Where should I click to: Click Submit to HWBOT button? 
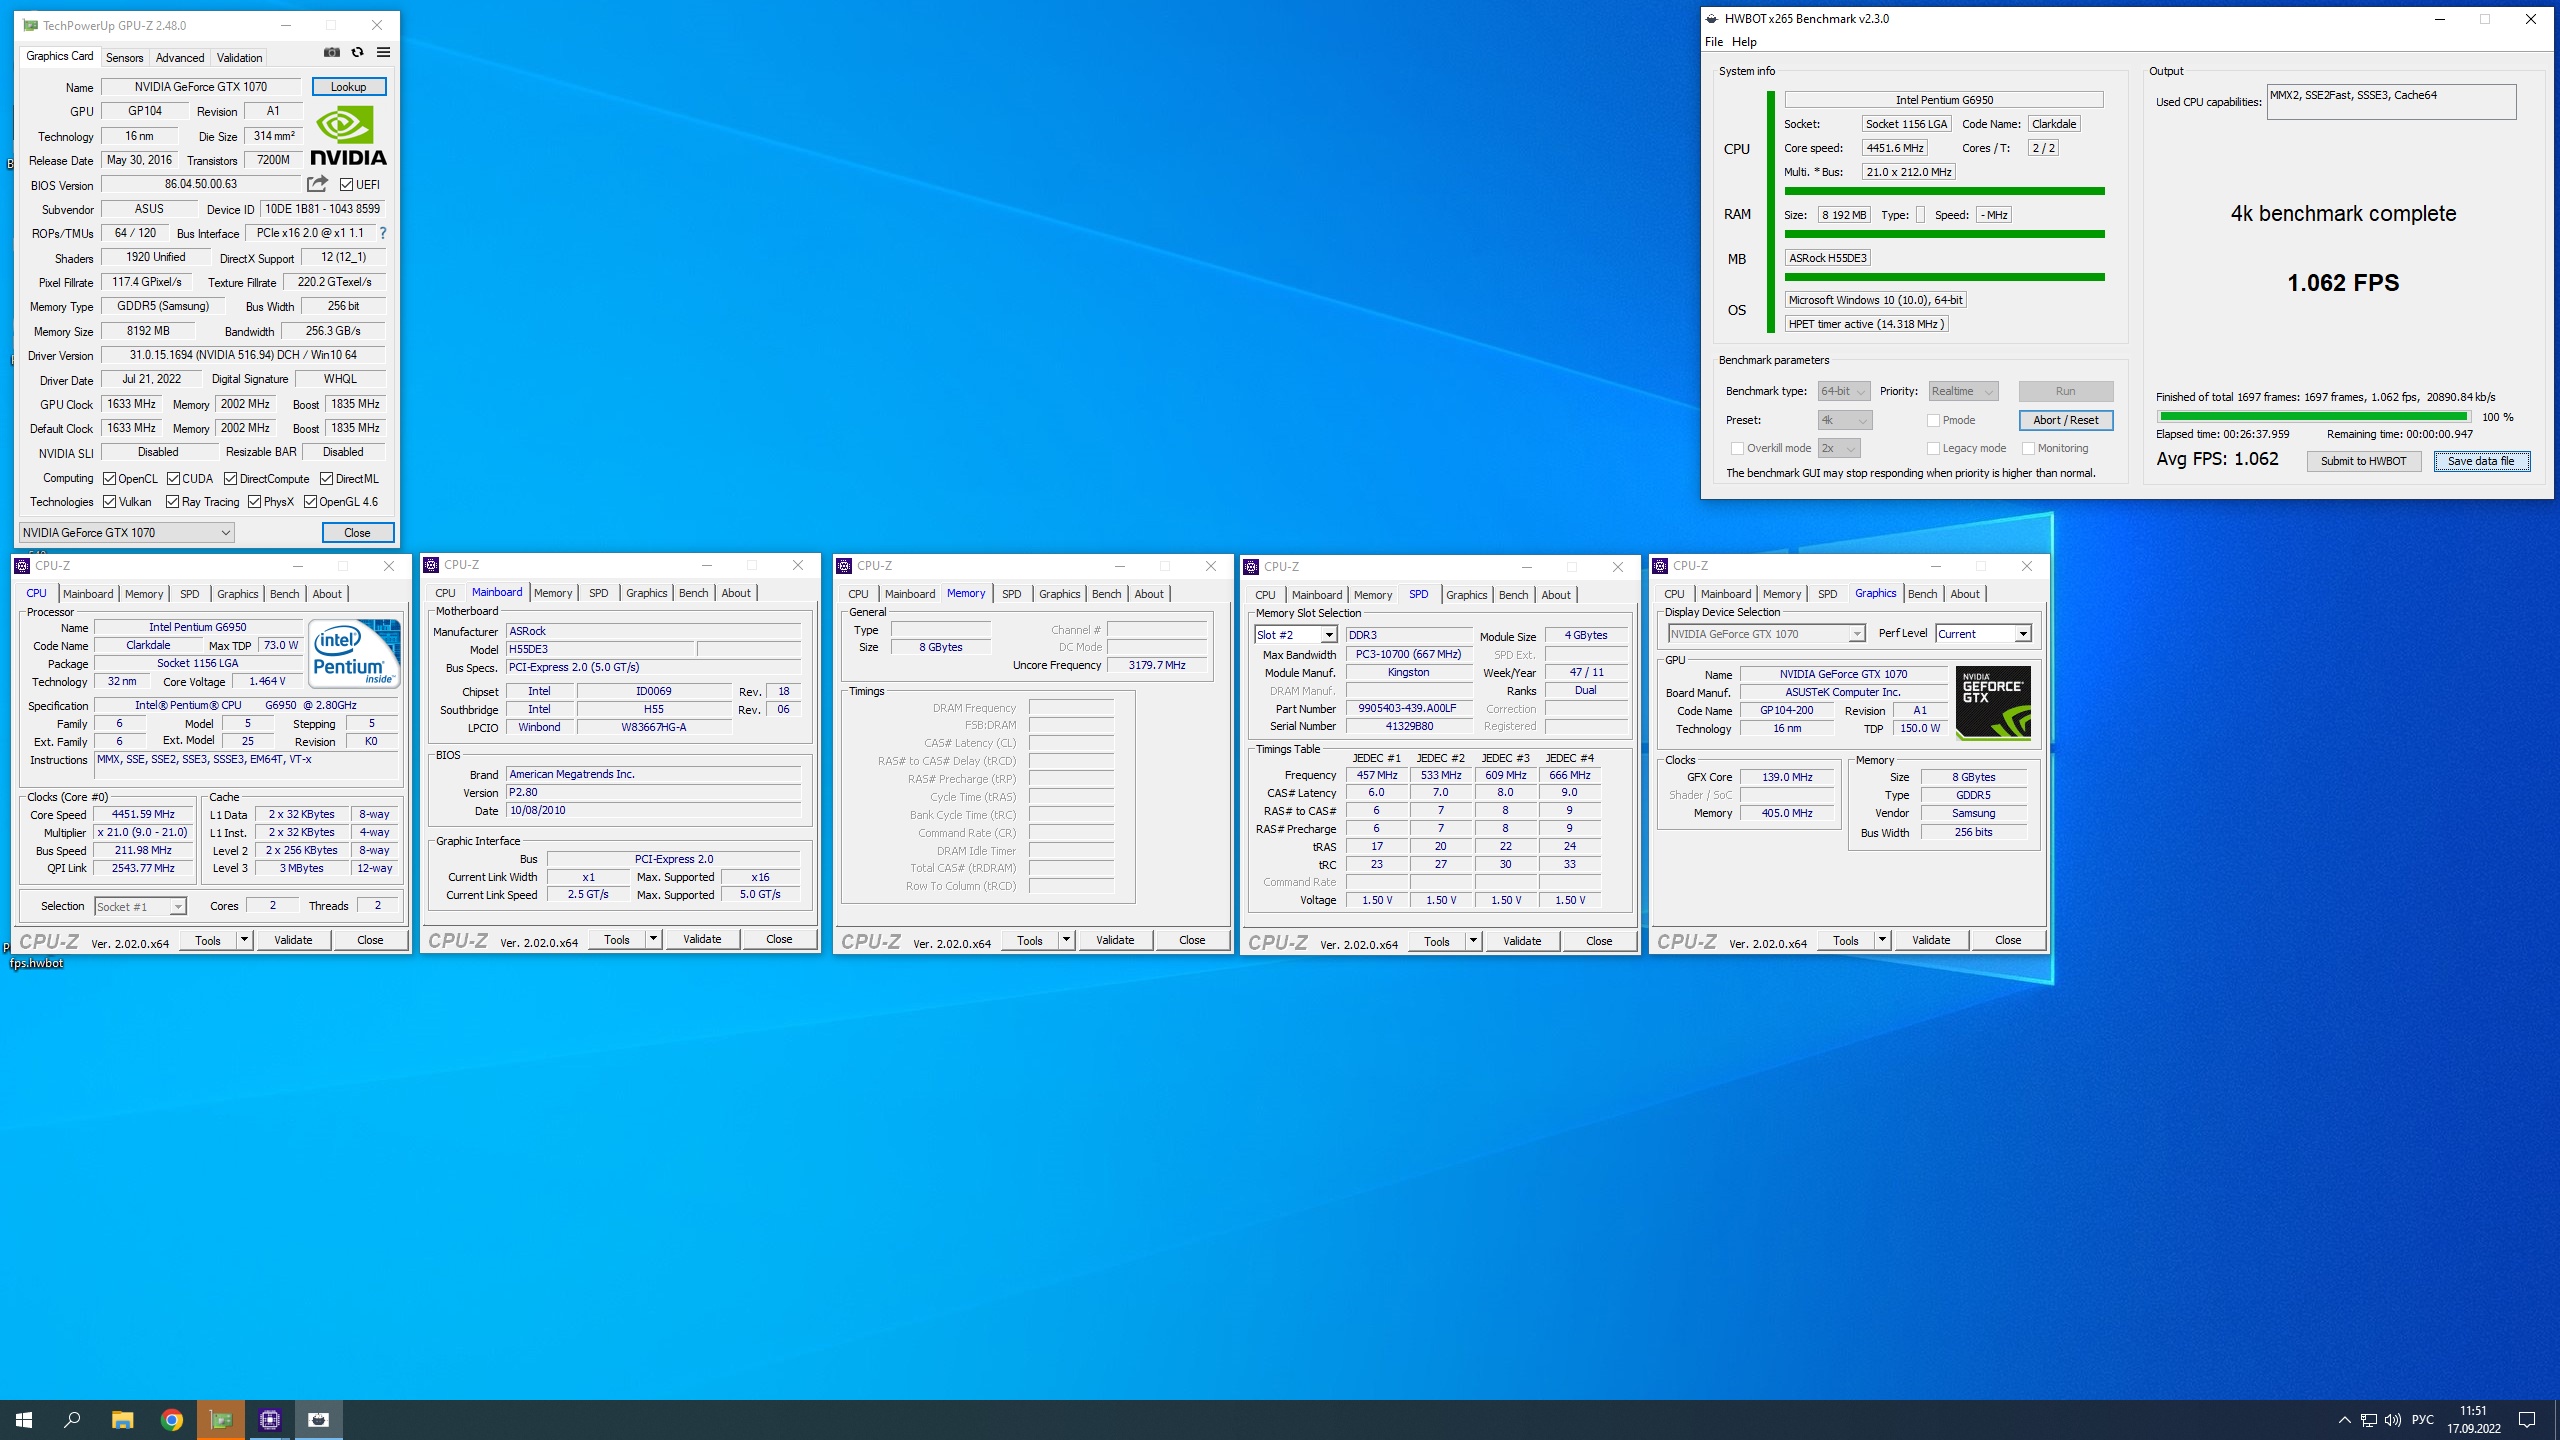2364,461
